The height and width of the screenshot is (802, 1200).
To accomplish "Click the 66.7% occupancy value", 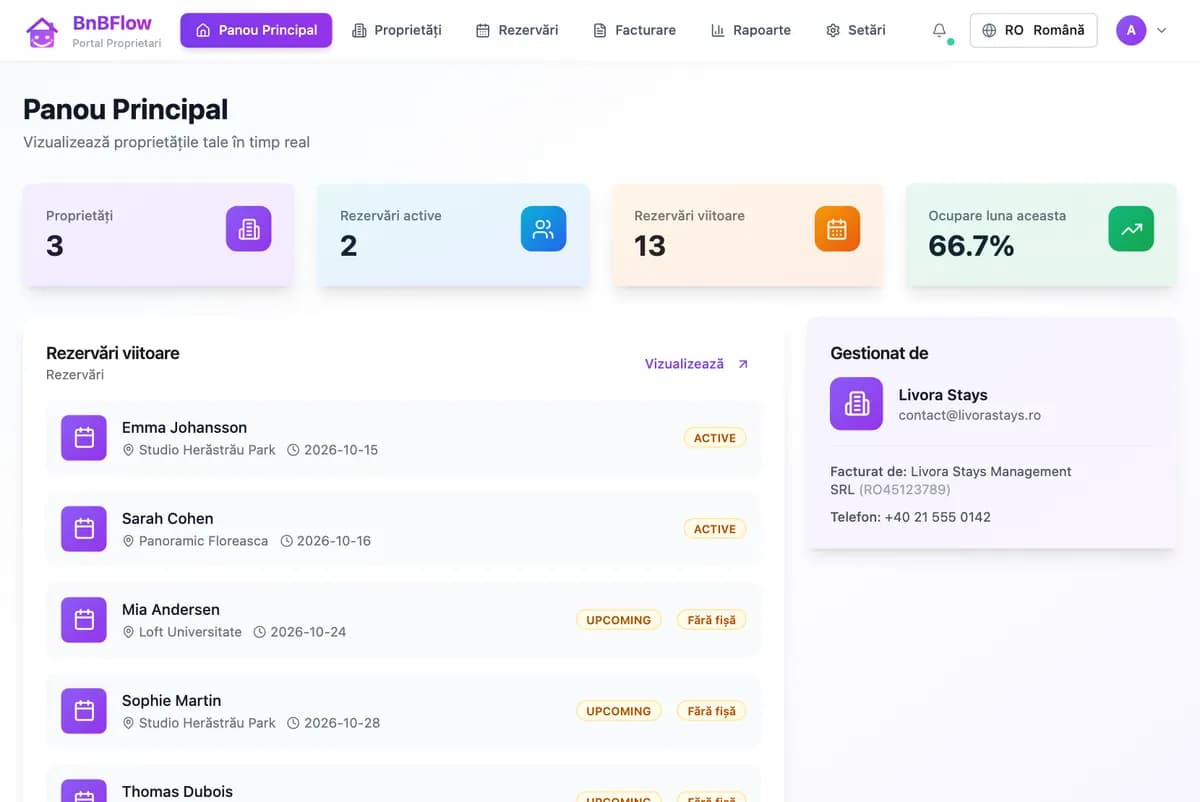I will coord(971,245).
